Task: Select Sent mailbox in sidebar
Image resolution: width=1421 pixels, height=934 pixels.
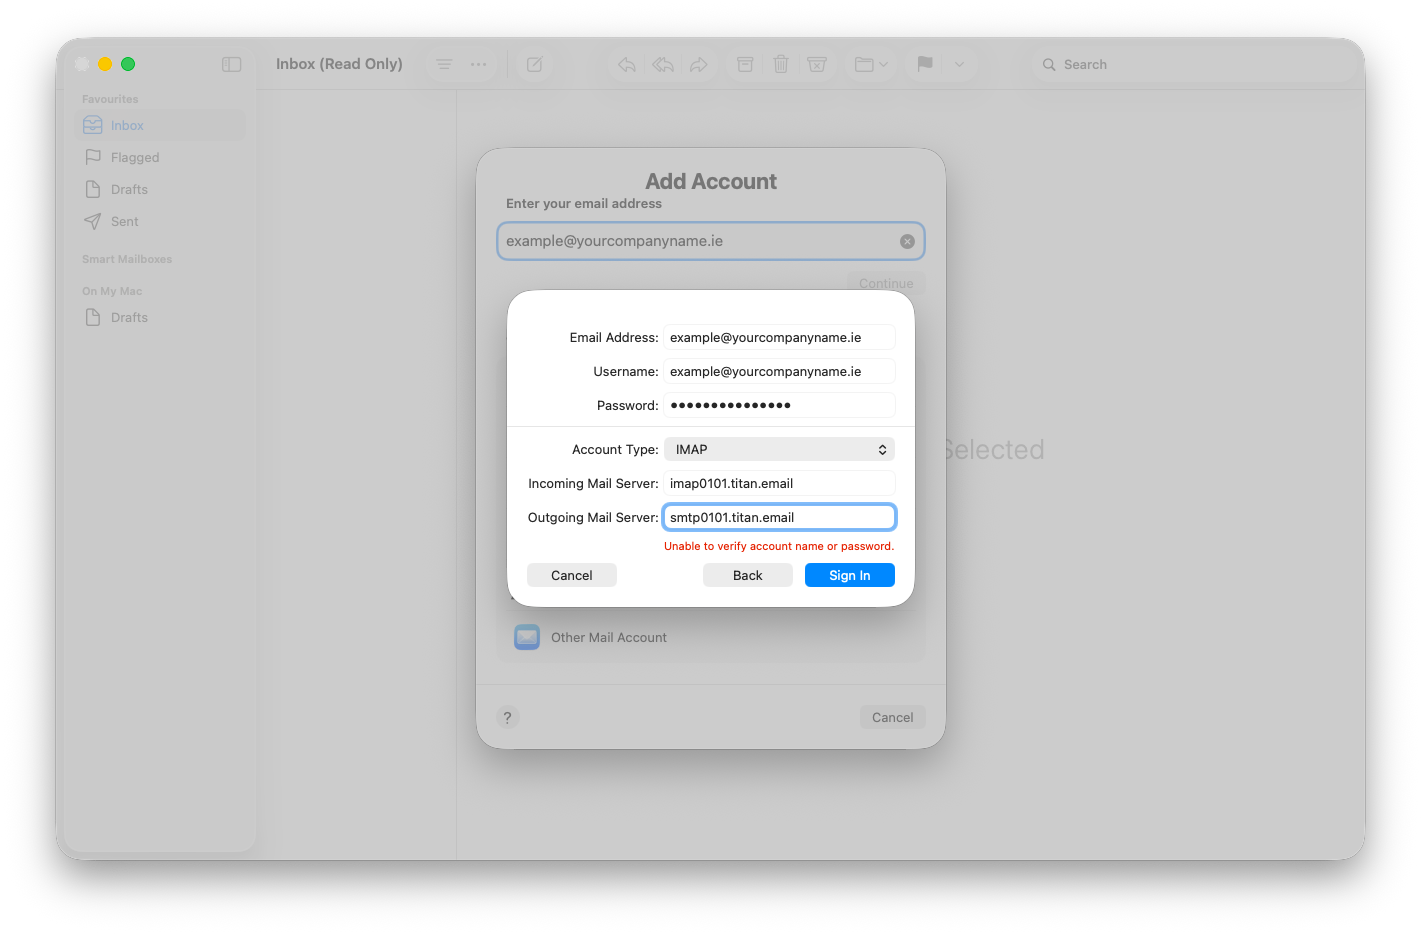Action: click(125, 221)
